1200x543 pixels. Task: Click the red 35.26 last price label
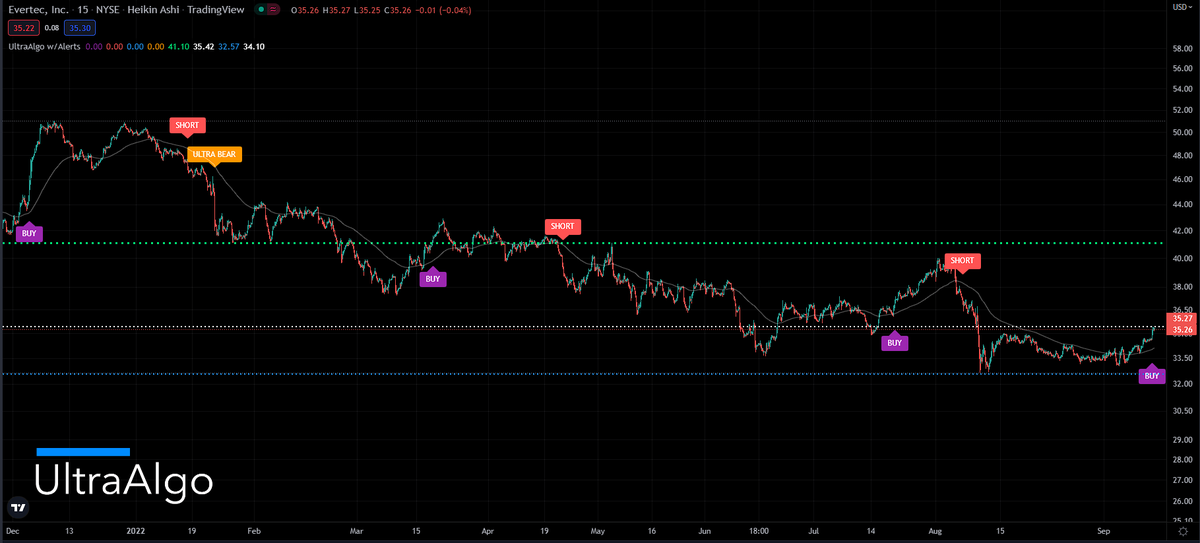coord(1183,330)
